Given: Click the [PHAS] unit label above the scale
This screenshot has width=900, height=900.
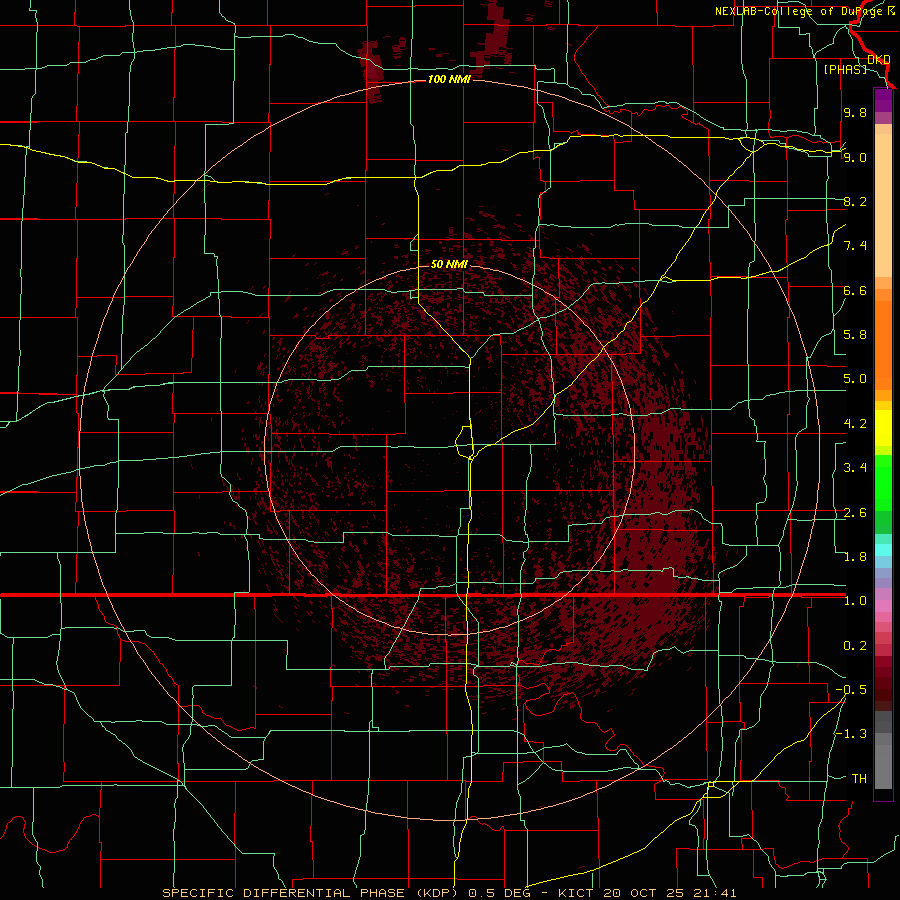Looking at the screenshot, I should 845,69.
